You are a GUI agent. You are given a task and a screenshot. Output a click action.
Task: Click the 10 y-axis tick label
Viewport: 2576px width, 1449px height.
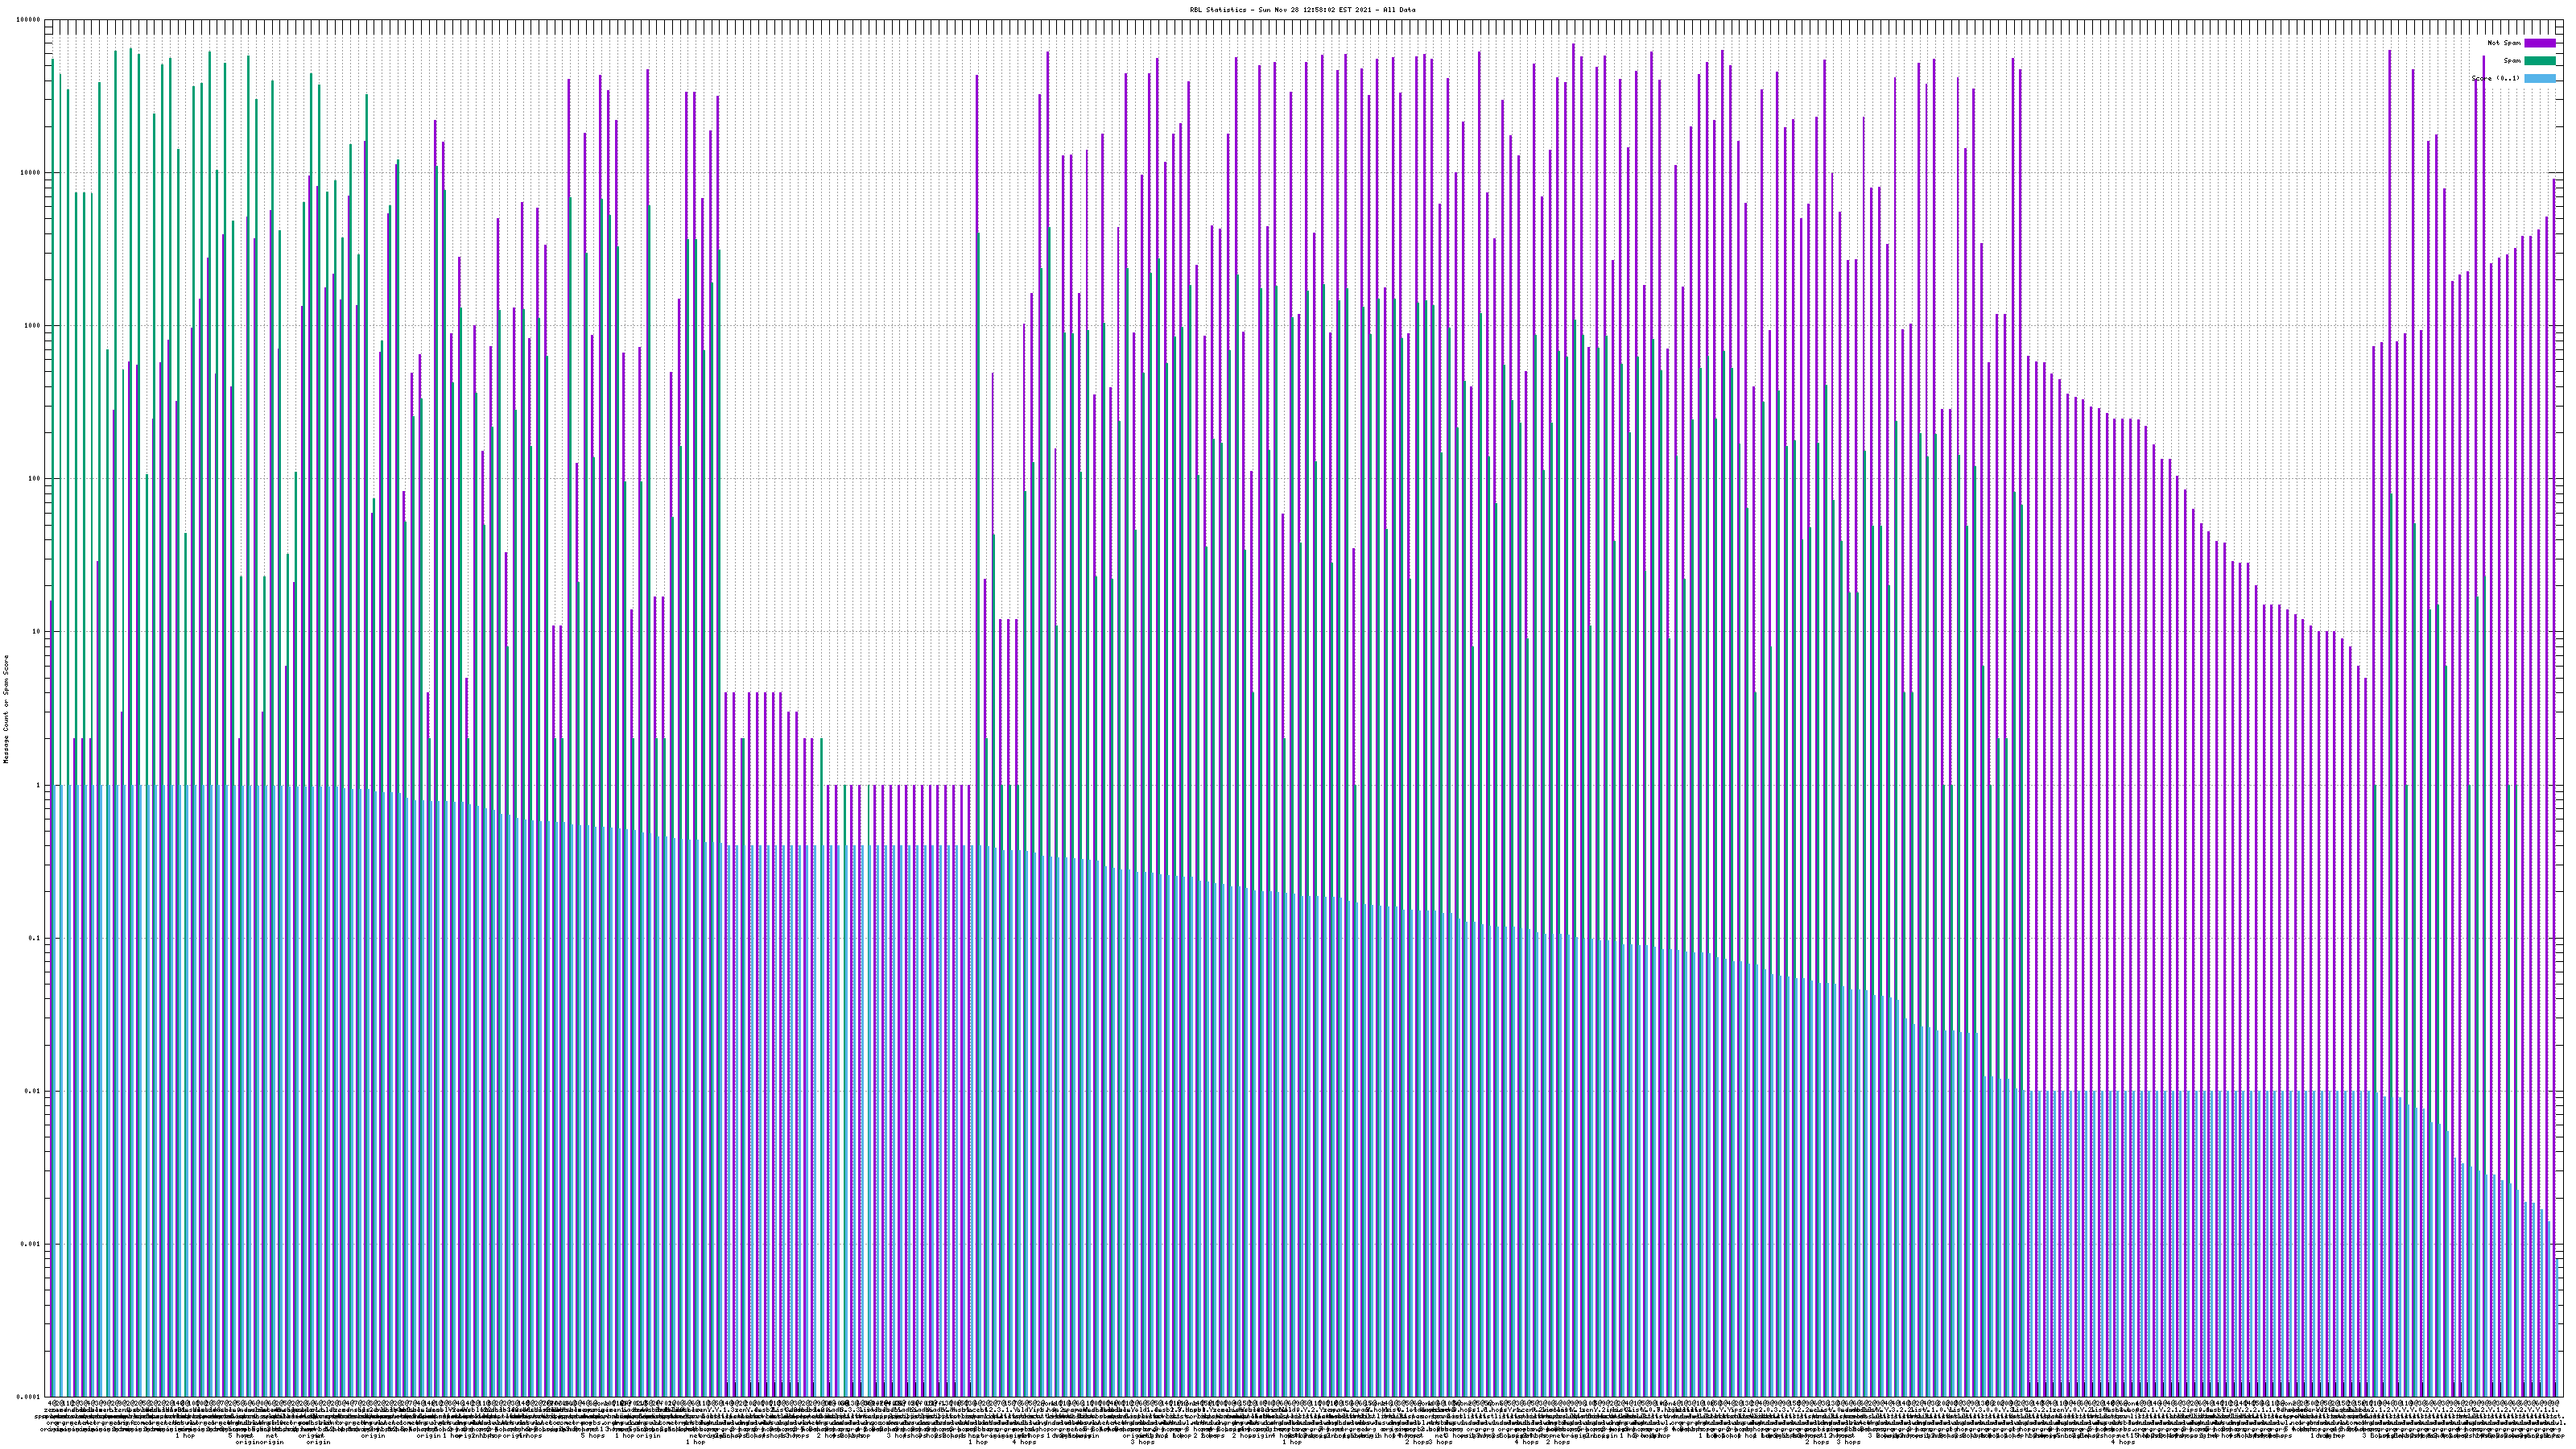(x=37, y=632)
